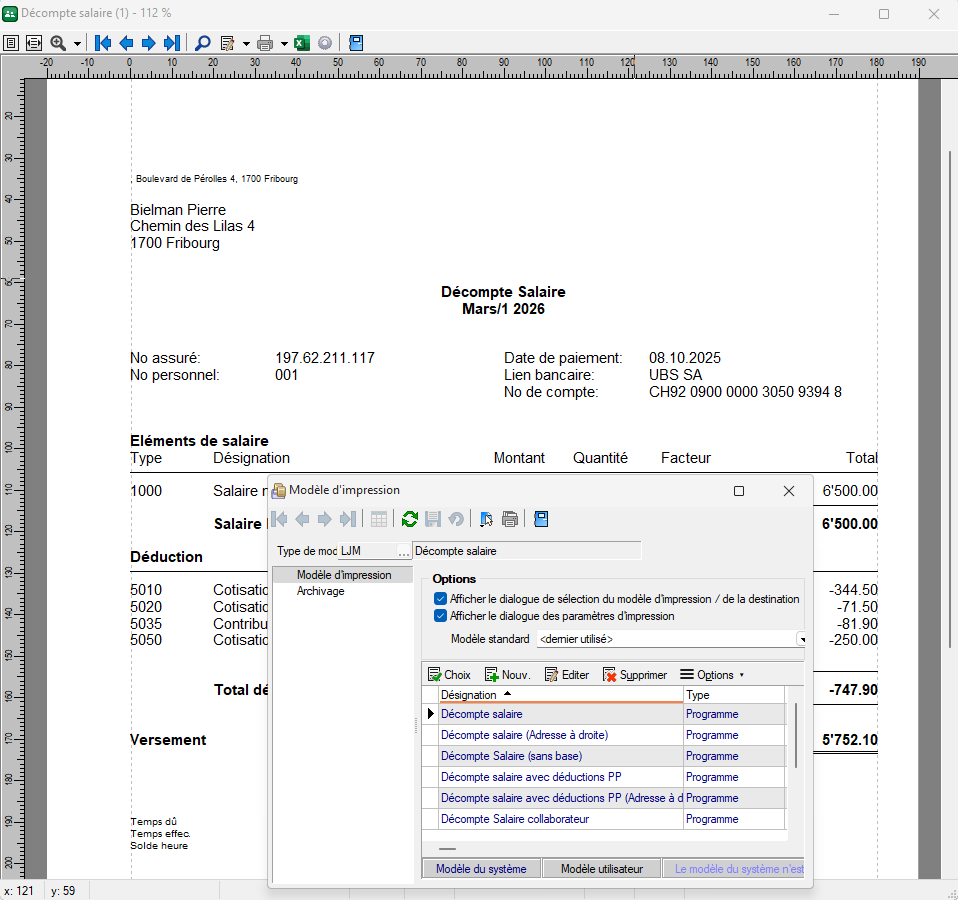
Task: Switch to the Modèle utilisateur tab
Action: tap(601, 869)
